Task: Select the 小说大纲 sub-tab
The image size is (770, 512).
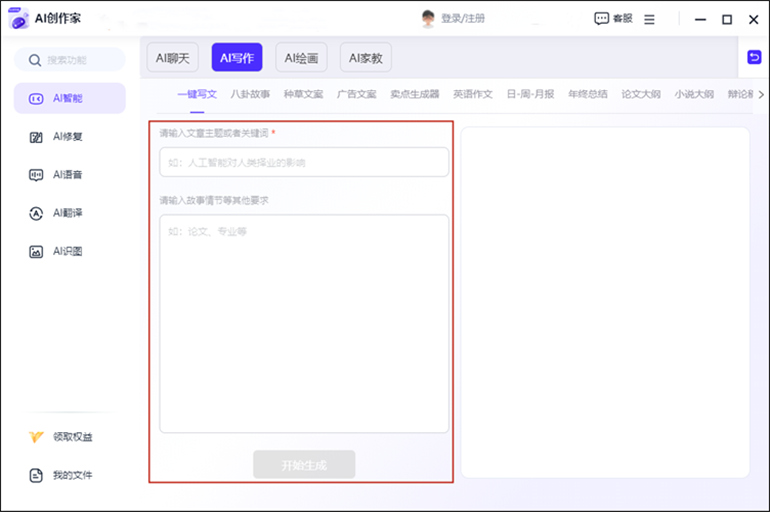Action: (x=693, y=94)
